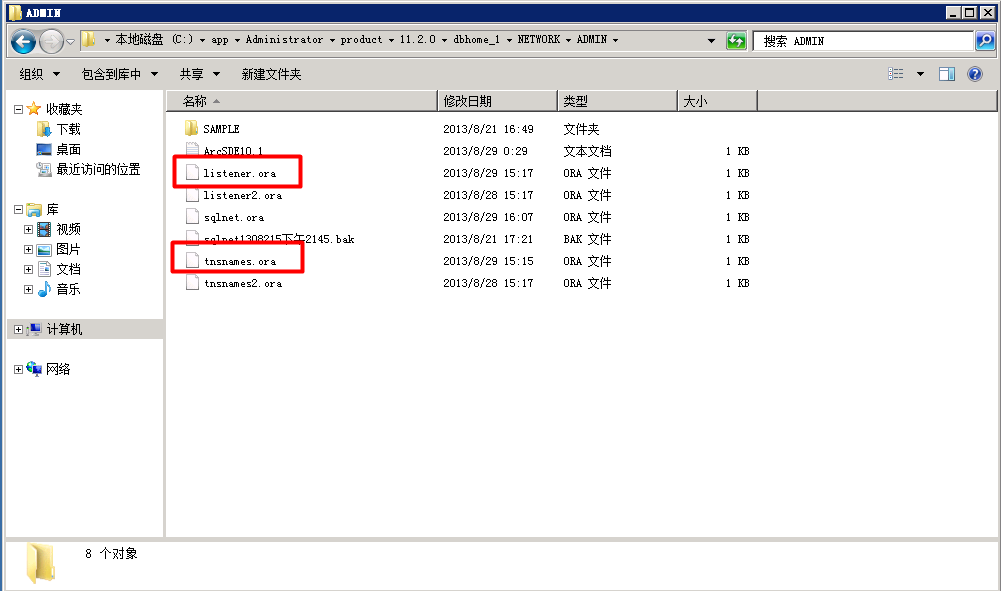This screenshot has height=591, width=1001.
Task: Open the tnsnames.ora file
Action: pyautogui.click(x=235, y=261)
